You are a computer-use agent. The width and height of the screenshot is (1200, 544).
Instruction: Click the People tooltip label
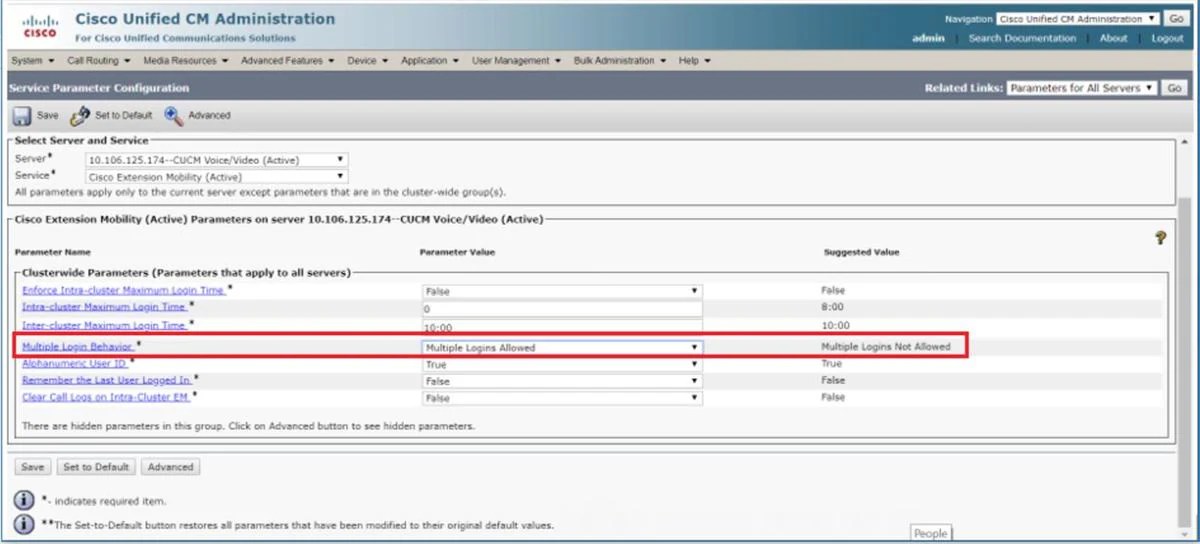[x=930, y=533]
